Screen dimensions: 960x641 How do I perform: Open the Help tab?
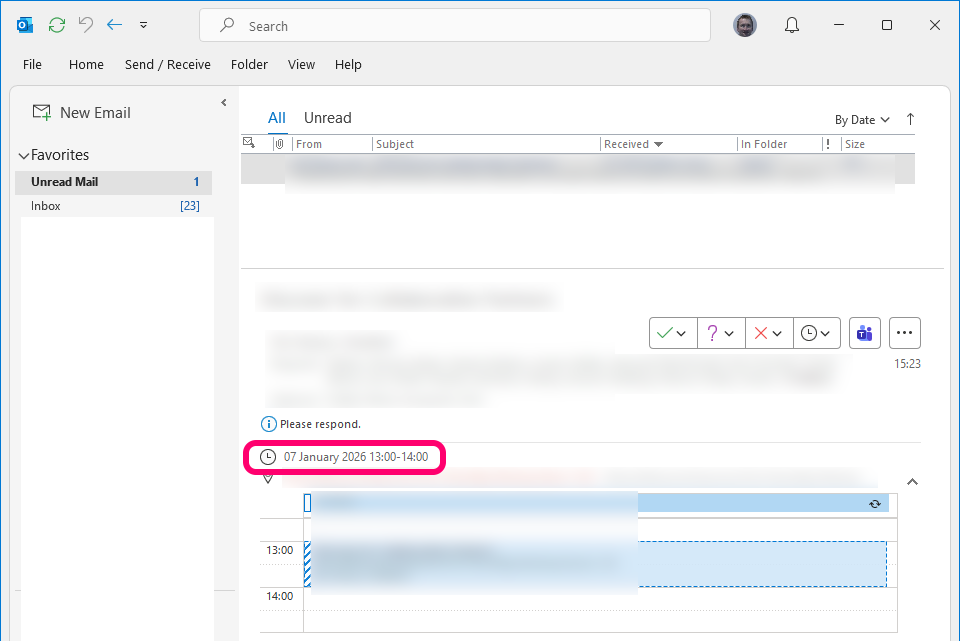pyautogui.click(x=348, y=64)
